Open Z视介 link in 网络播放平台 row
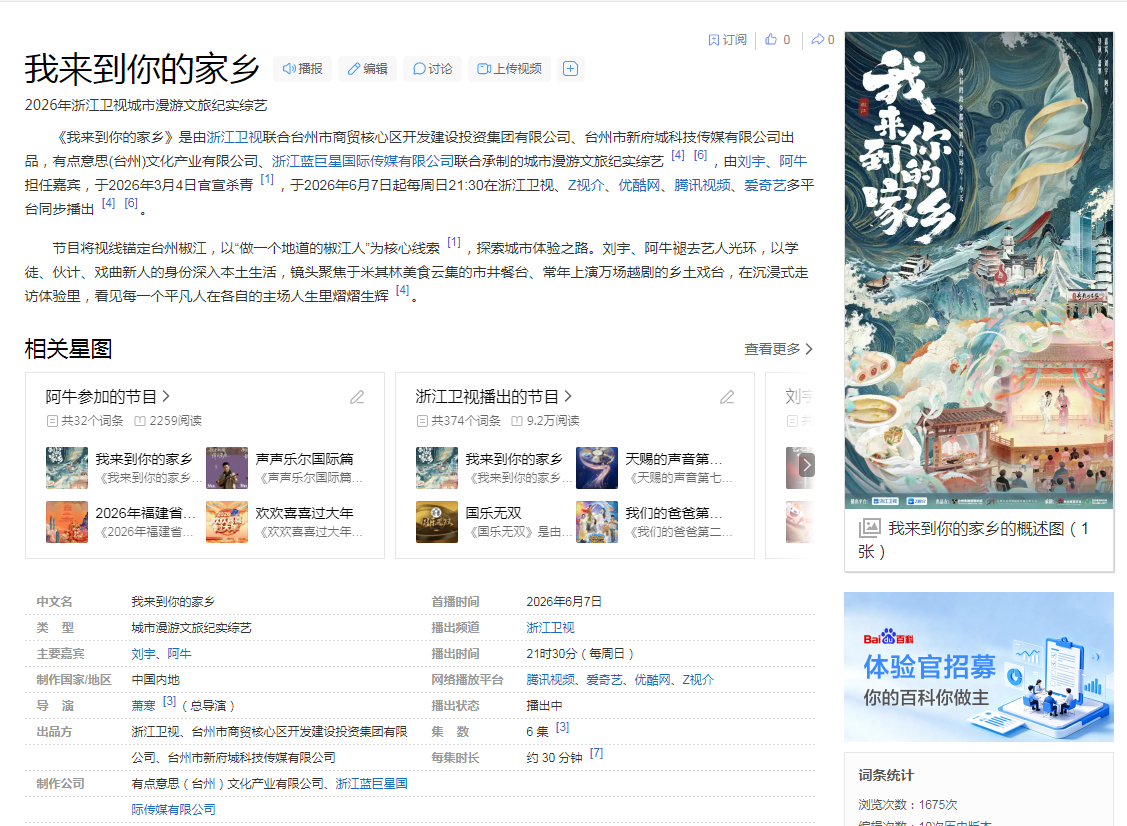1127x826 pixels. [x=699, y=680]
